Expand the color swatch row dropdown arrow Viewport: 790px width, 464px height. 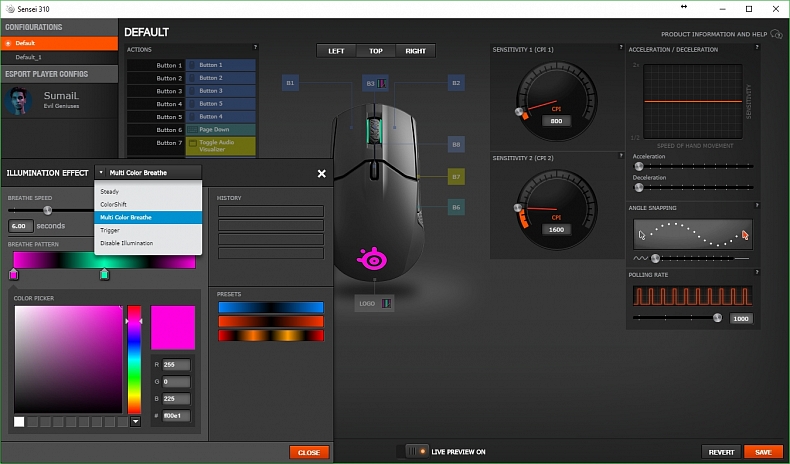tap(135, 421)
